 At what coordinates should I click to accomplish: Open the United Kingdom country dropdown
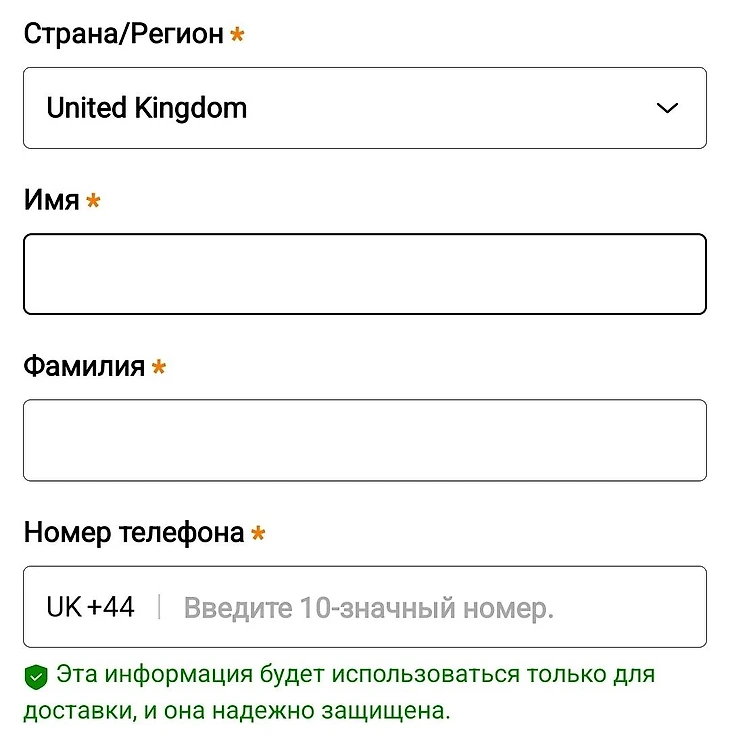pos(364,108)
